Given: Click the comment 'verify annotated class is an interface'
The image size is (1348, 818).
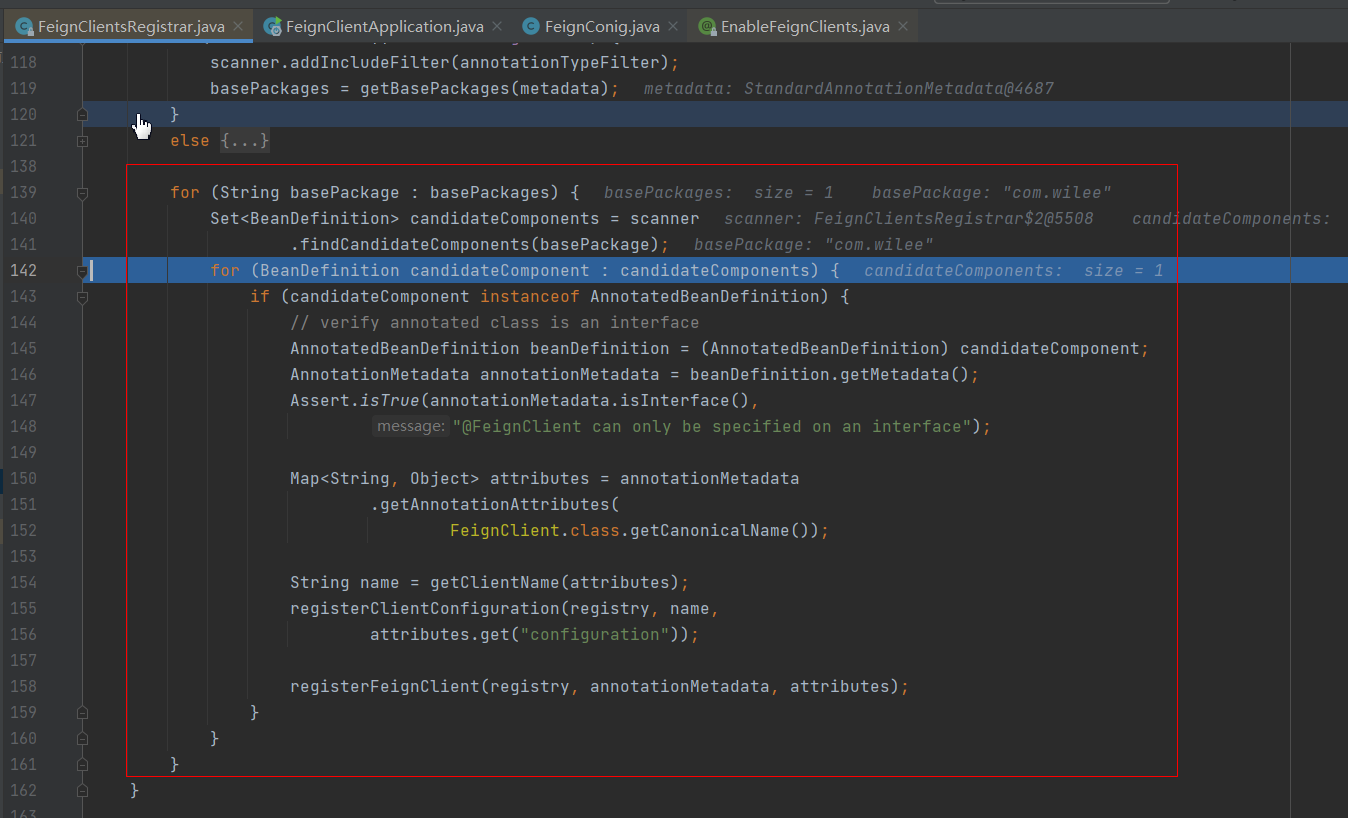Looking at the screenshot, I should click(495, 322).
